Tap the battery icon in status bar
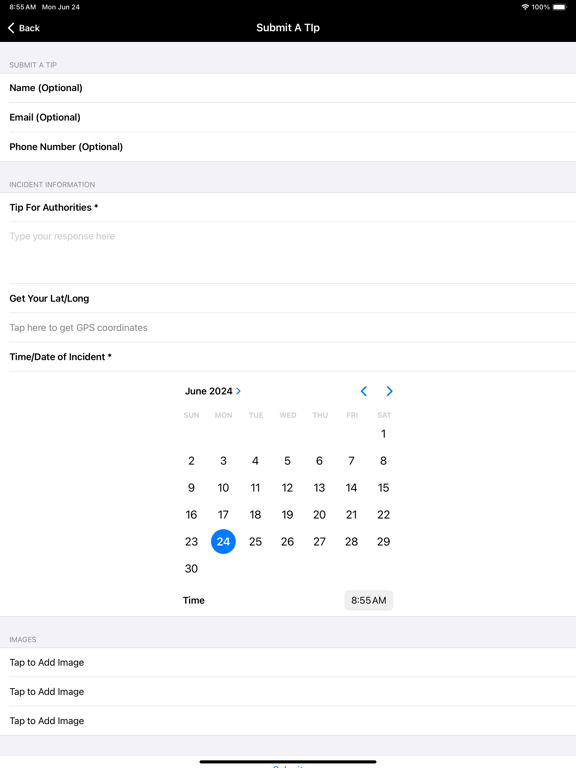This screenshot has height=768, width=576. click(559, 7)
